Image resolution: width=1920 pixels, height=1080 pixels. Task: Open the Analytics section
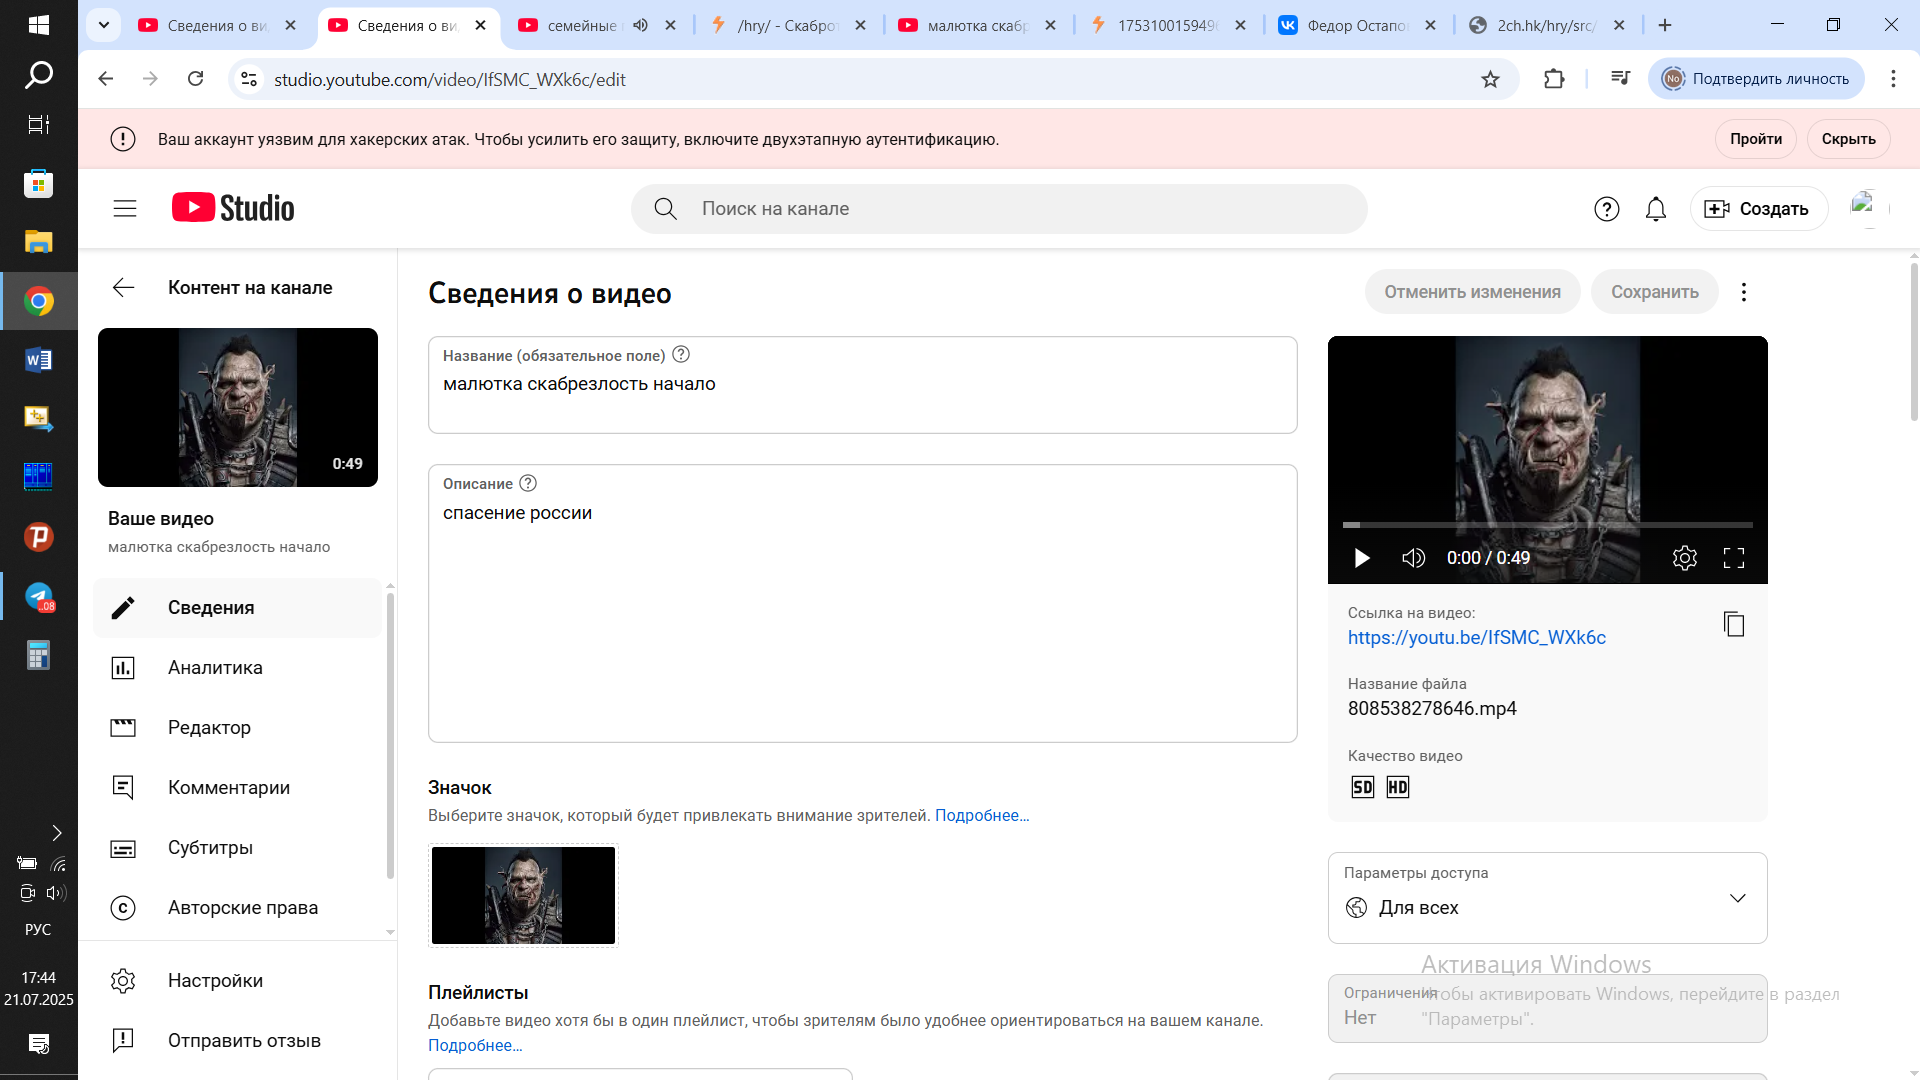pyautogui.click(x=215, y=668)
